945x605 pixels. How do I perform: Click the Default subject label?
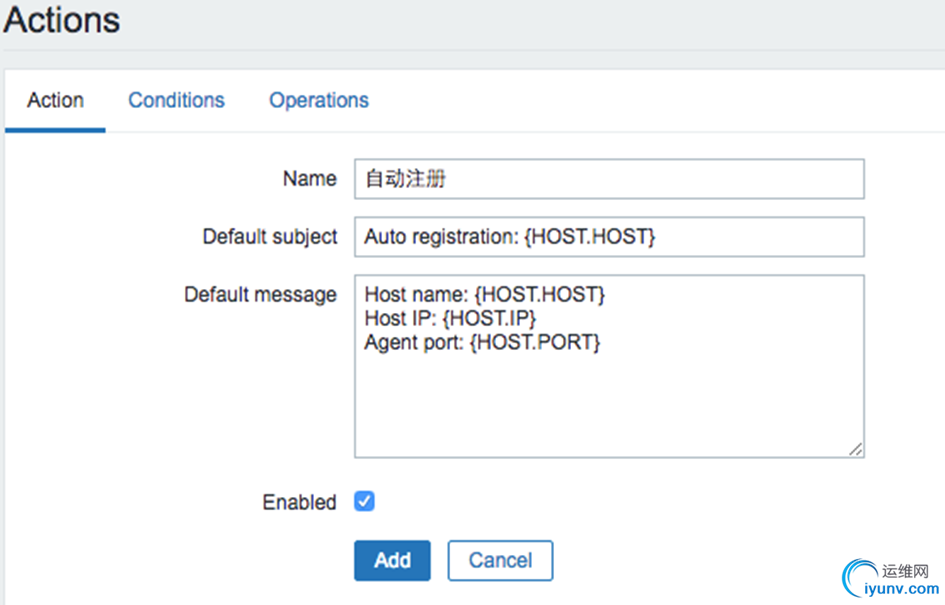pyautogui.click(x=270, y=237)
